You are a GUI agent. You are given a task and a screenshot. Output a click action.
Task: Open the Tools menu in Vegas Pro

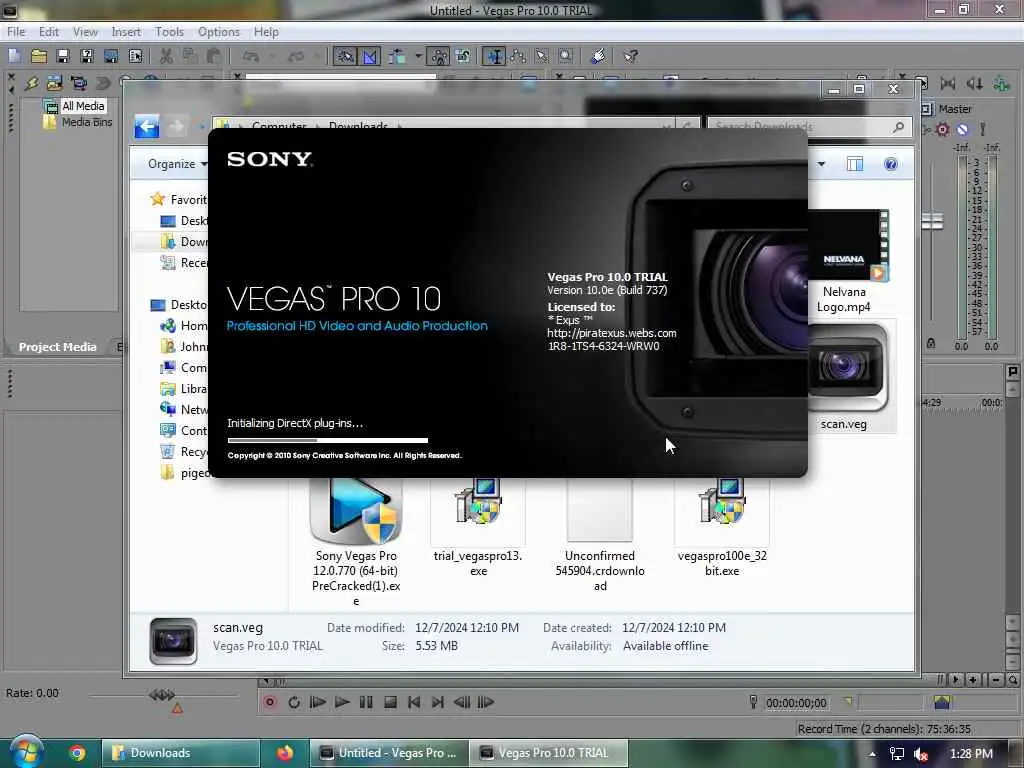pyautogui.click(x=169, y=31)
